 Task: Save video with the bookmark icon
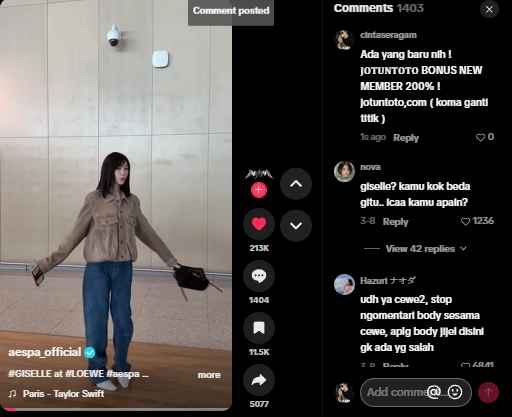259,328
